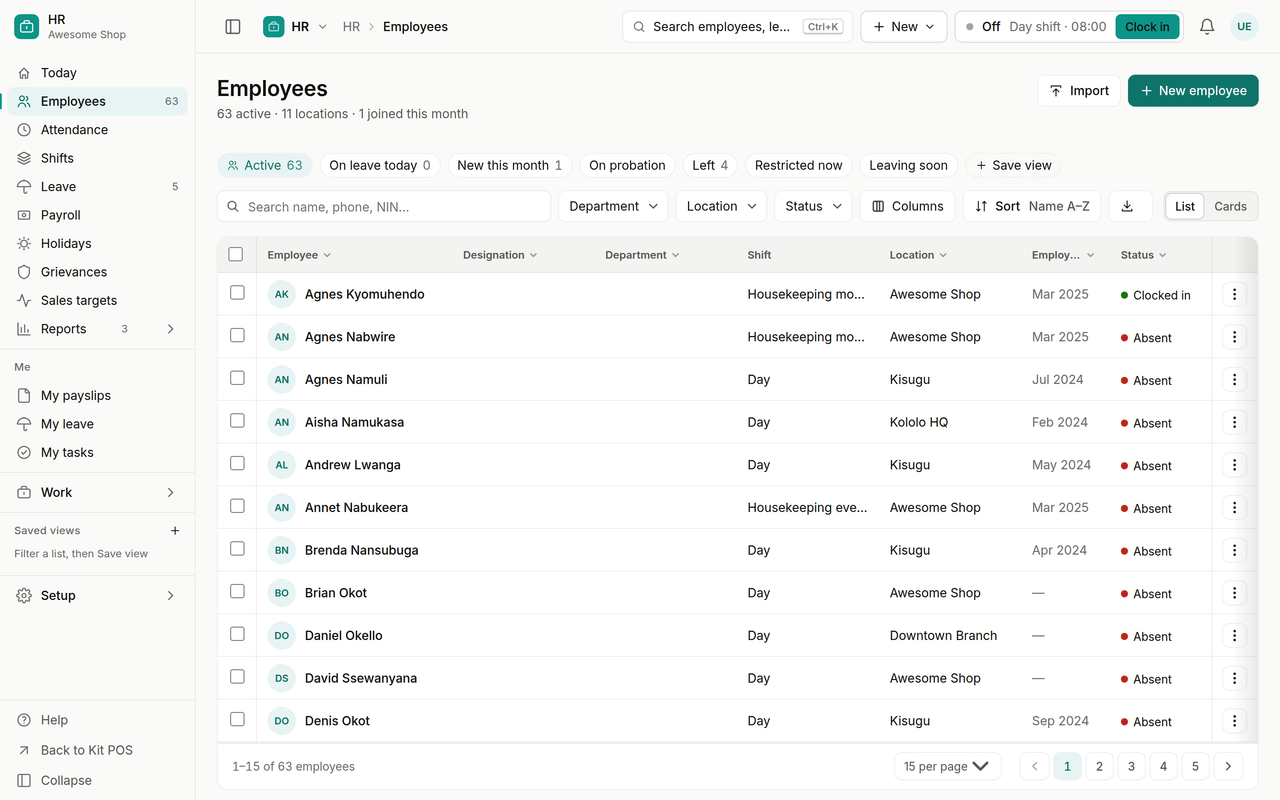
Task: Toggle the sidebar panel icon
Action: coord(233,27)
